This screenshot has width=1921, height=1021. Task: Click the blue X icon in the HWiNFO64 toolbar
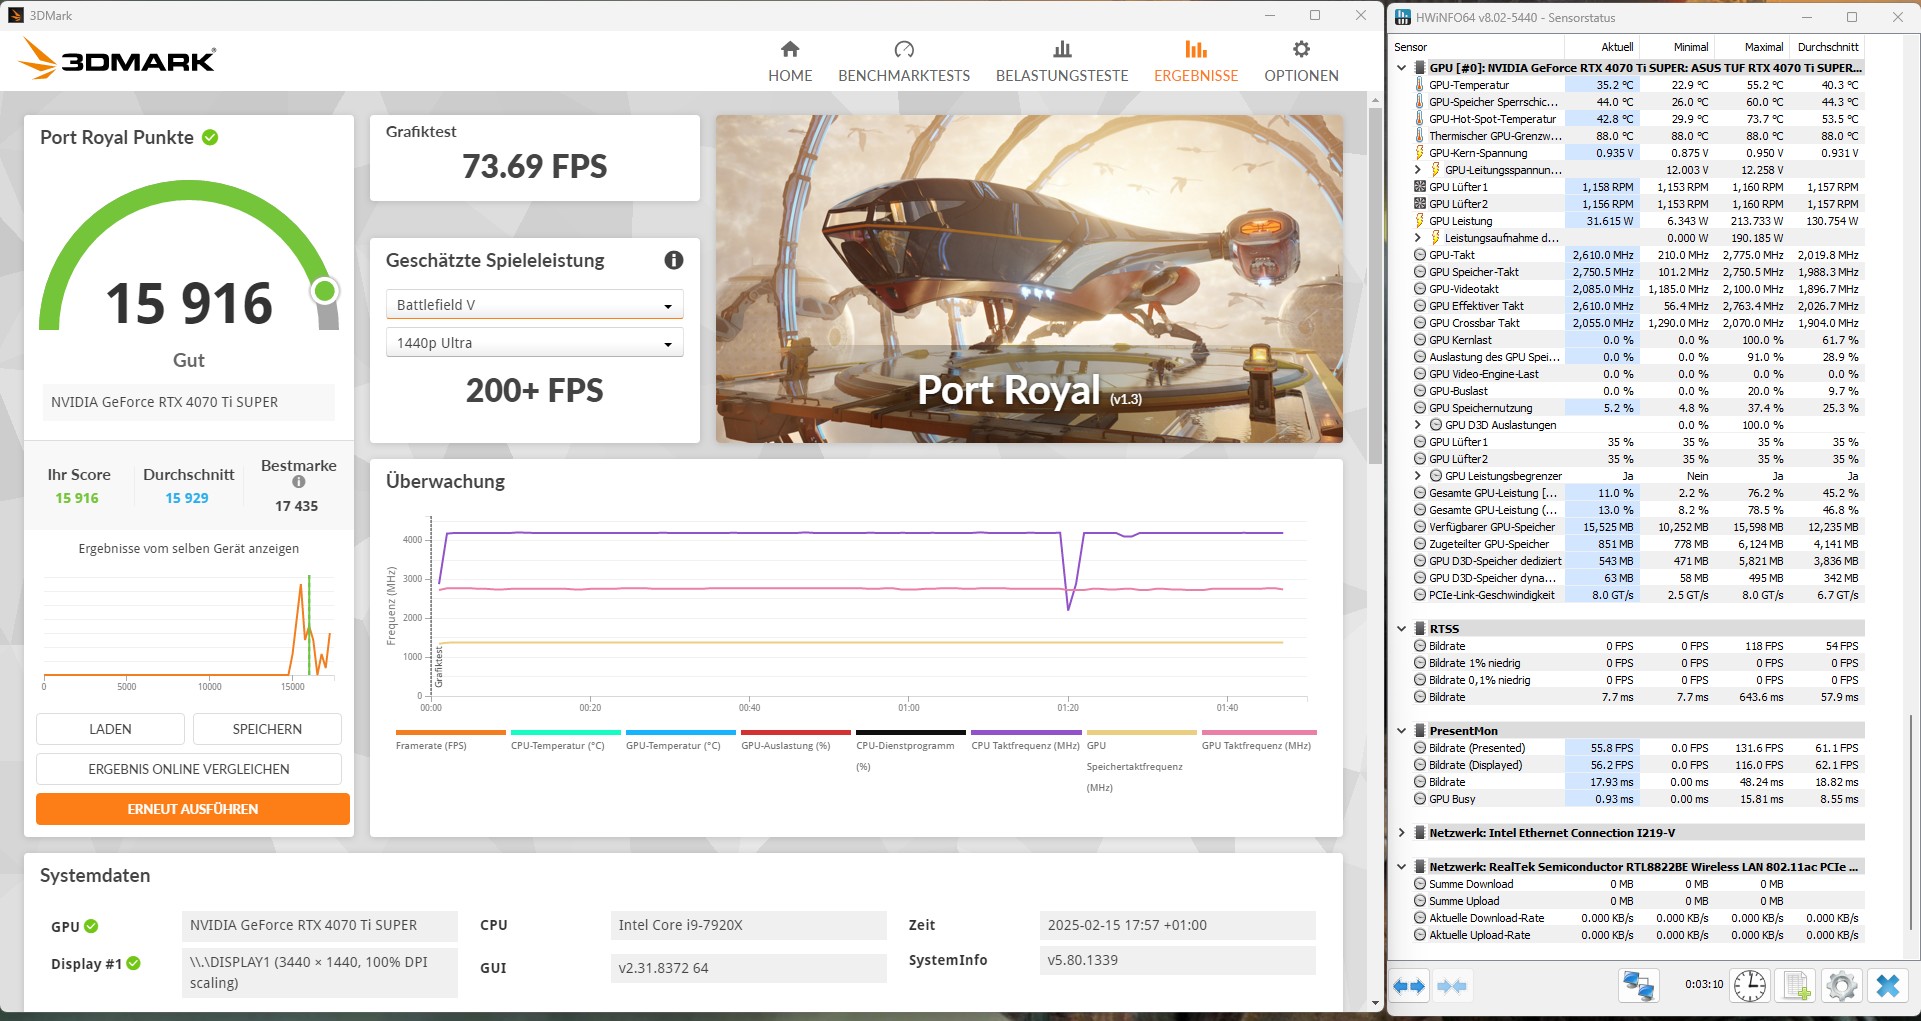tap(1888, 986)
